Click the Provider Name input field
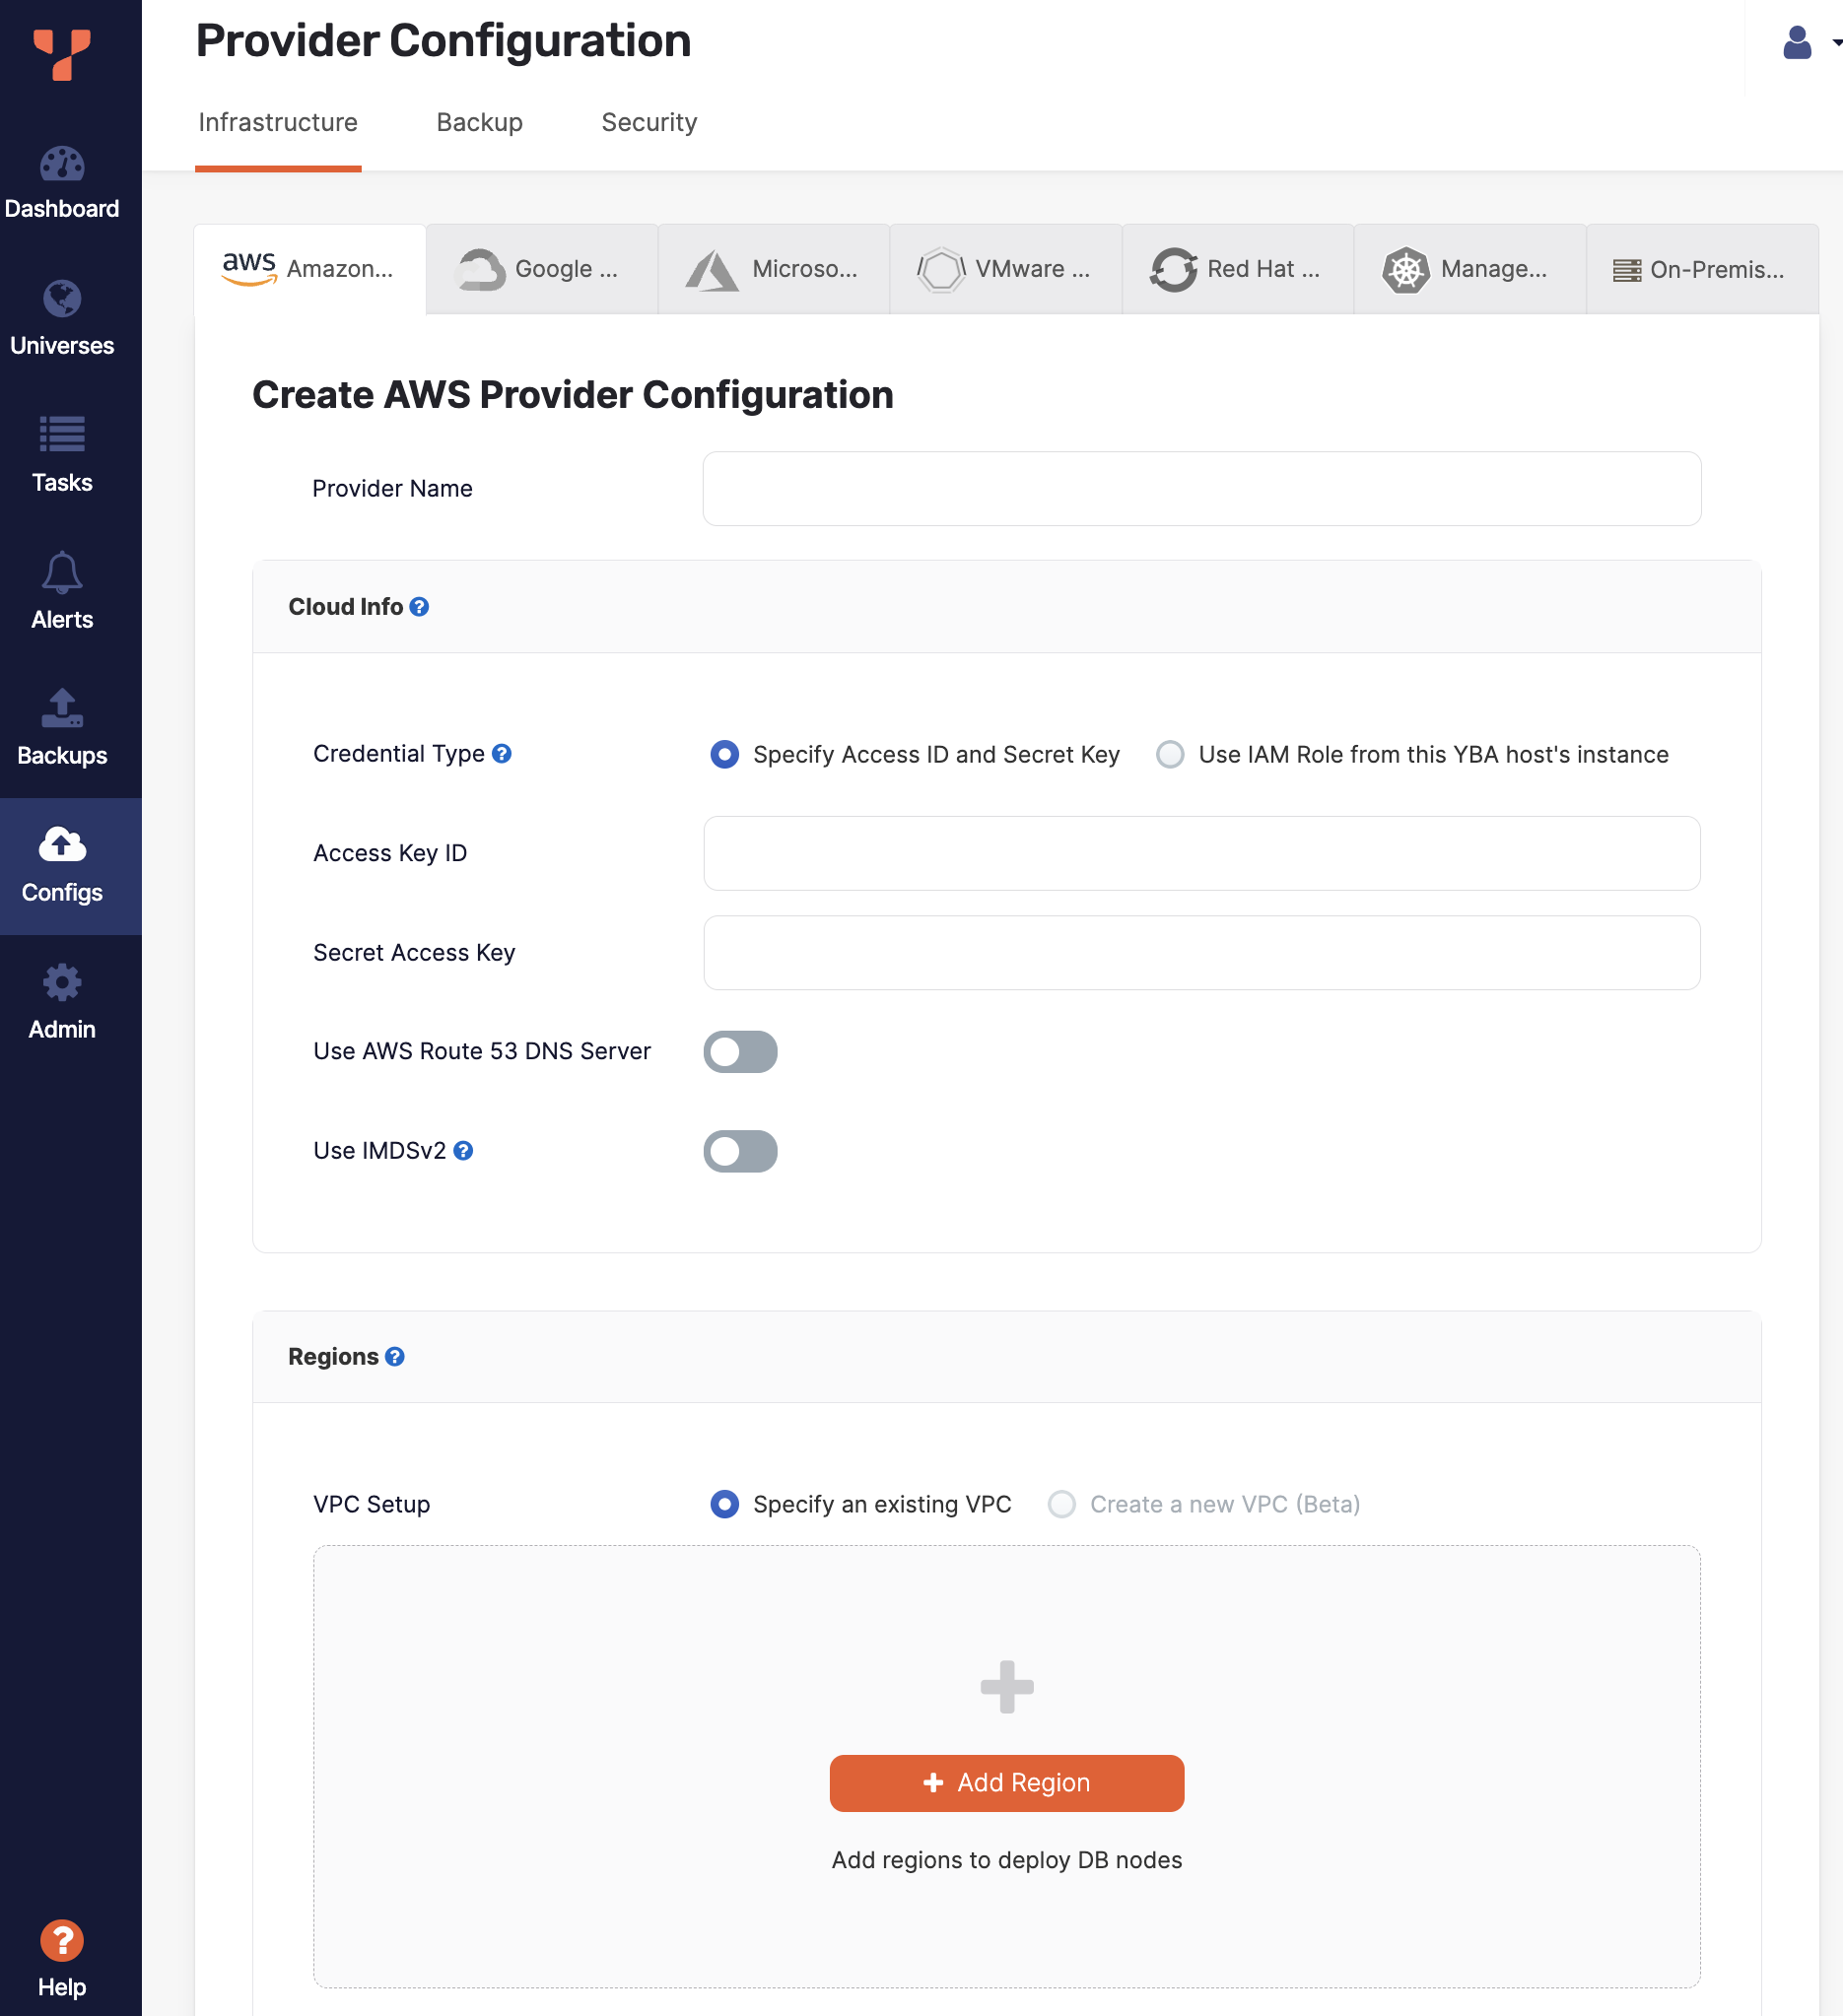Screen dimensions: 1843x2016 click(1200, 488)
